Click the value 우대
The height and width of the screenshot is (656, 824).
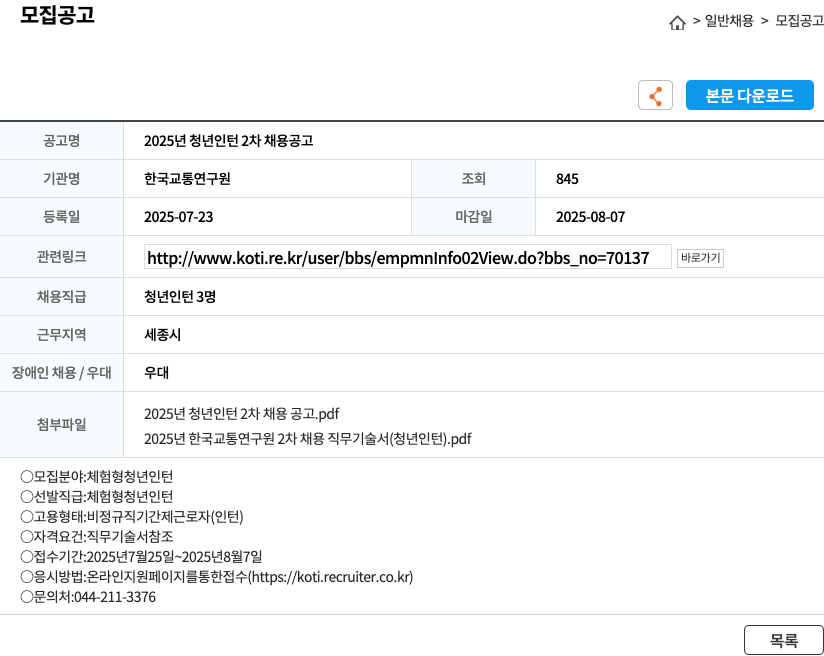(157, 372)
